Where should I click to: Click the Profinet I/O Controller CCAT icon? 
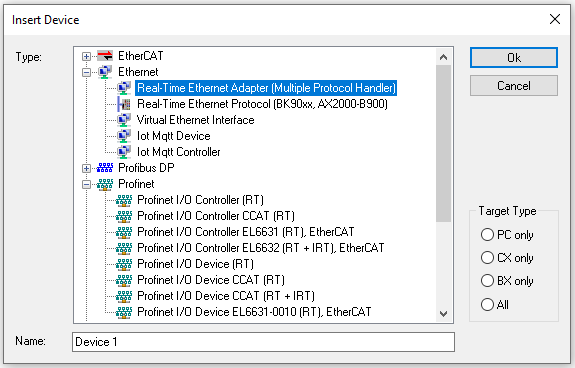[124, 216]
